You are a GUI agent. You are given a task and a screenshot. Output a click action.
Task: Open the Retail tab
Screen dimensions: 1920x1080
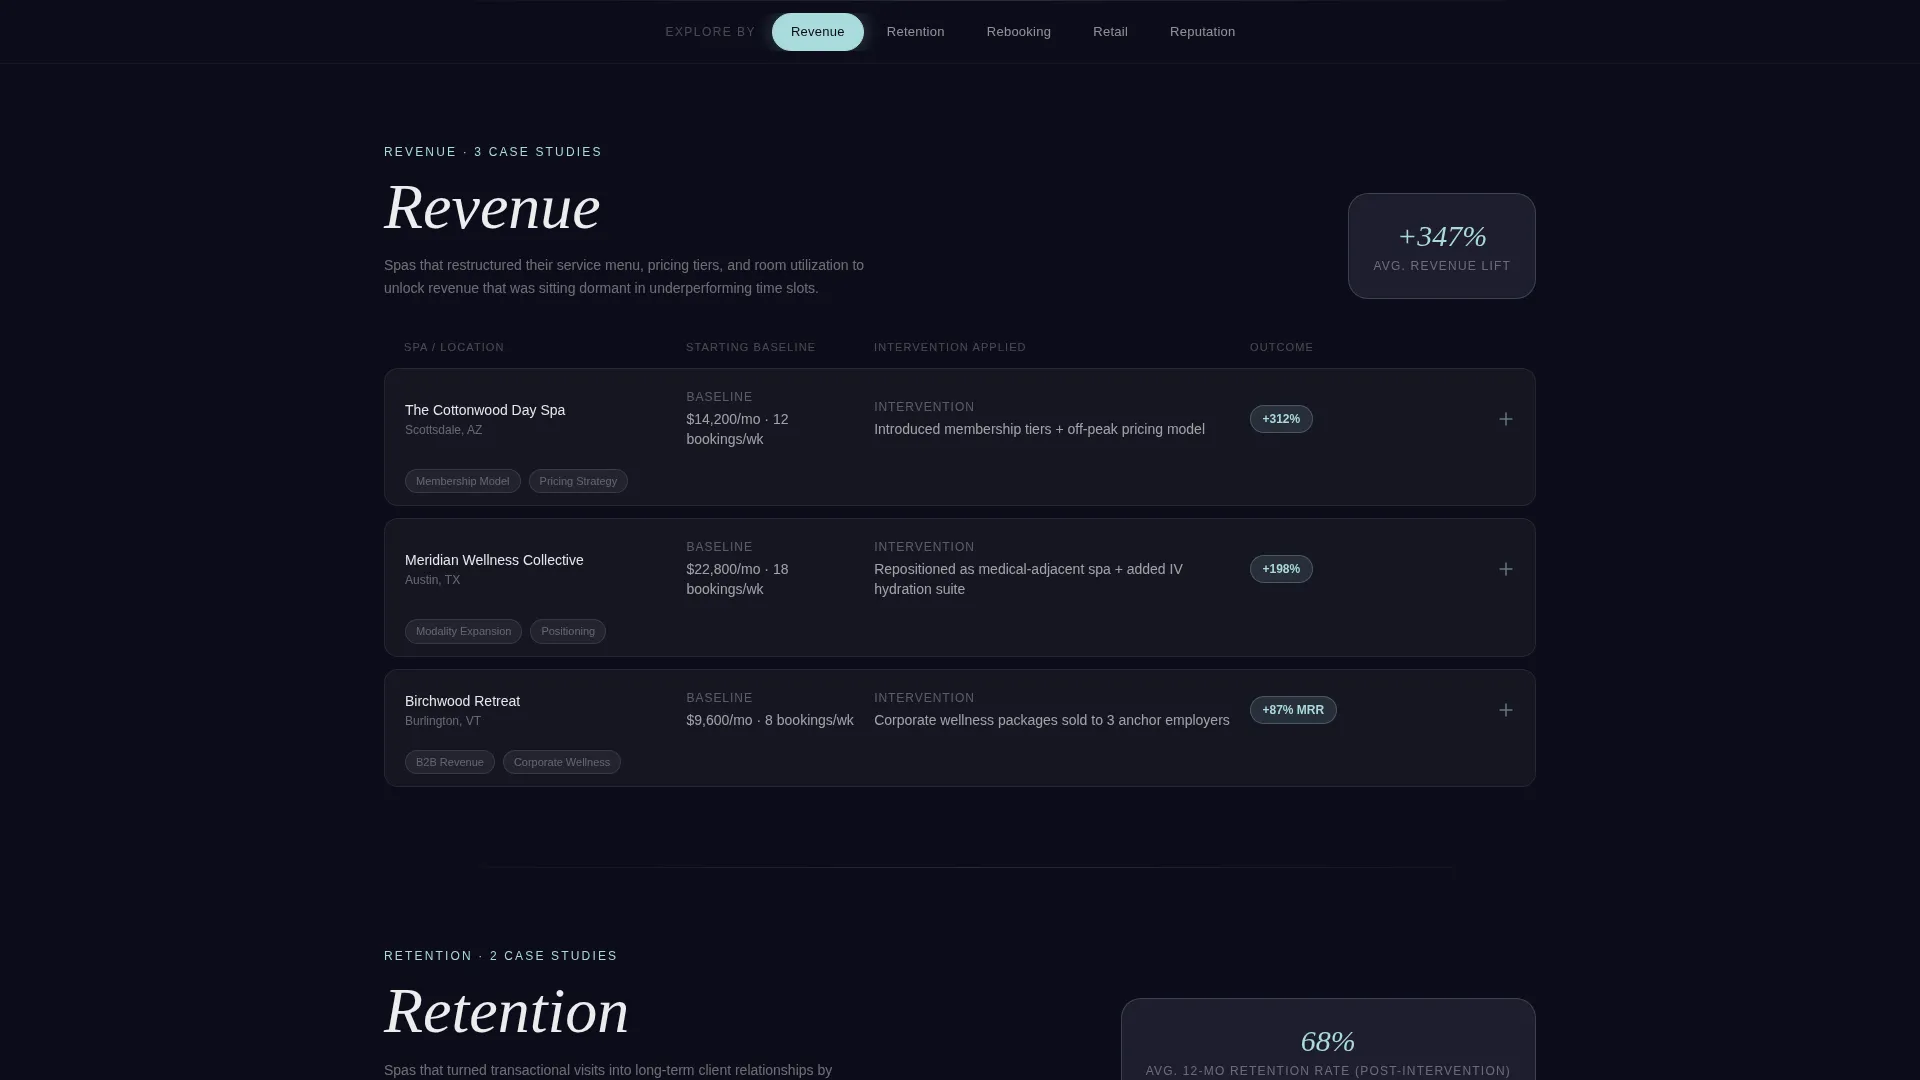(x=1110, y=32)
